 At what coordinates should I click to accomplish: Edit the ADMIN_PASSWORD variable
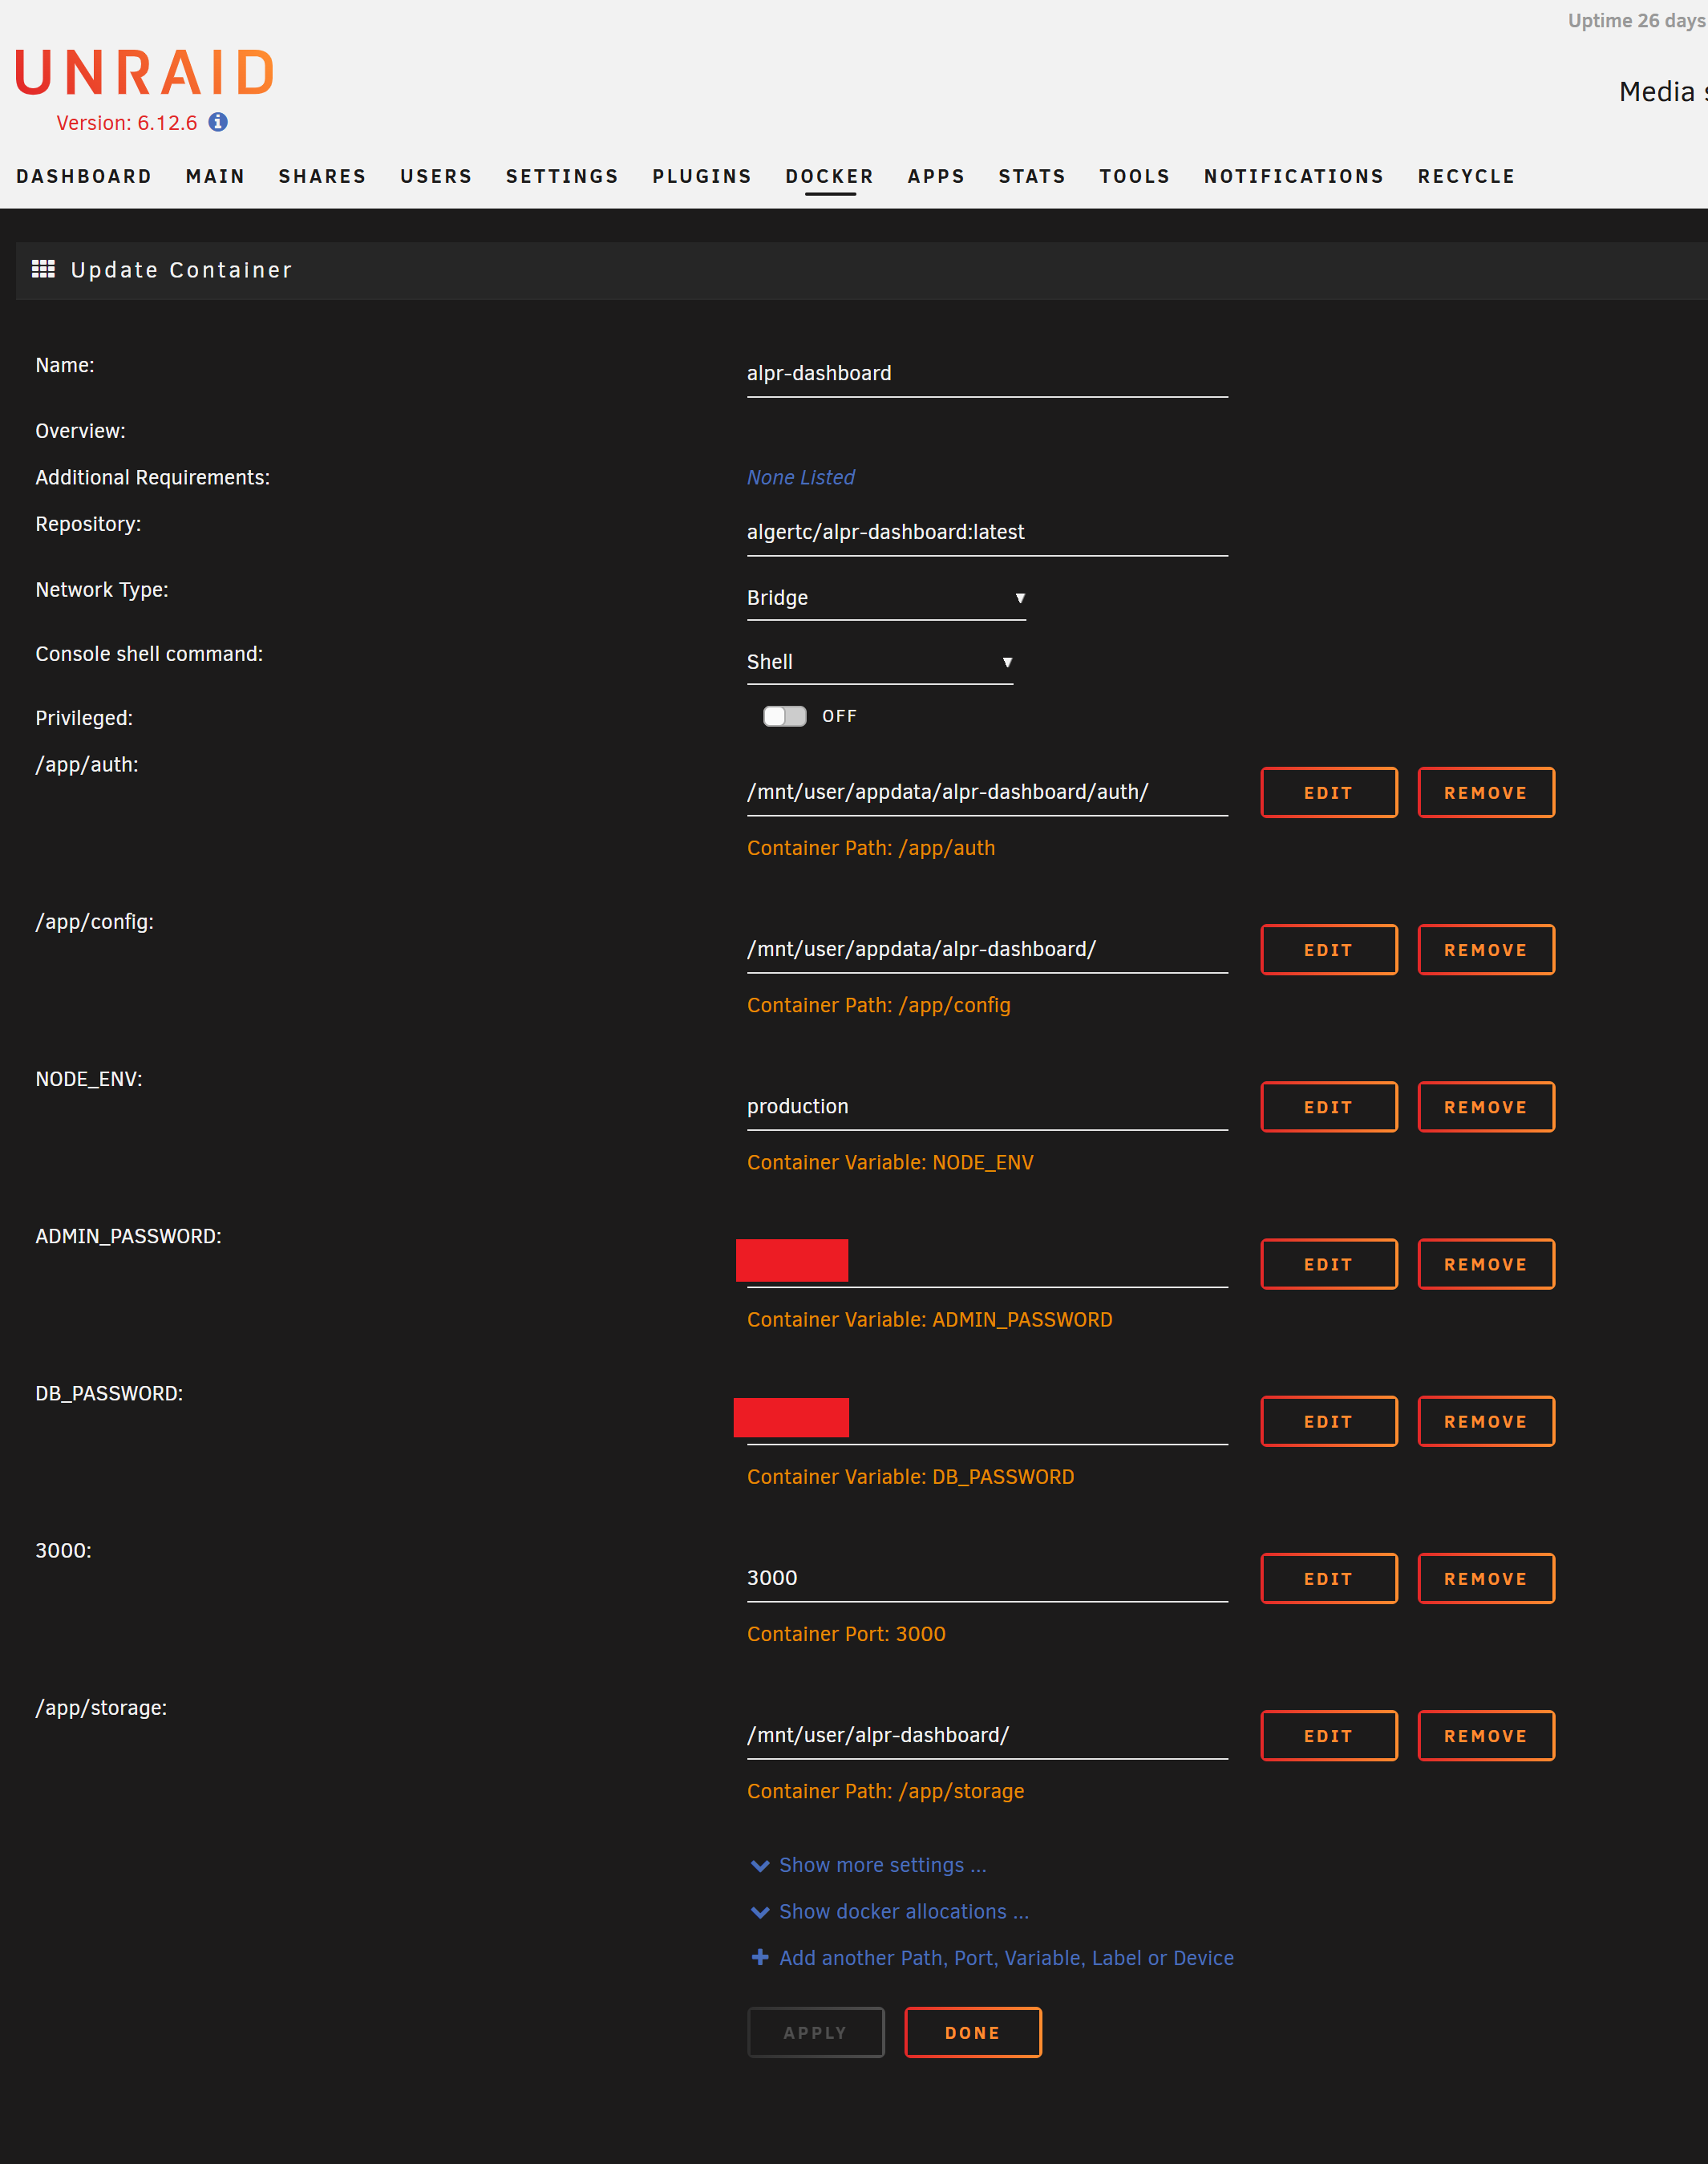[1328, 1264]
